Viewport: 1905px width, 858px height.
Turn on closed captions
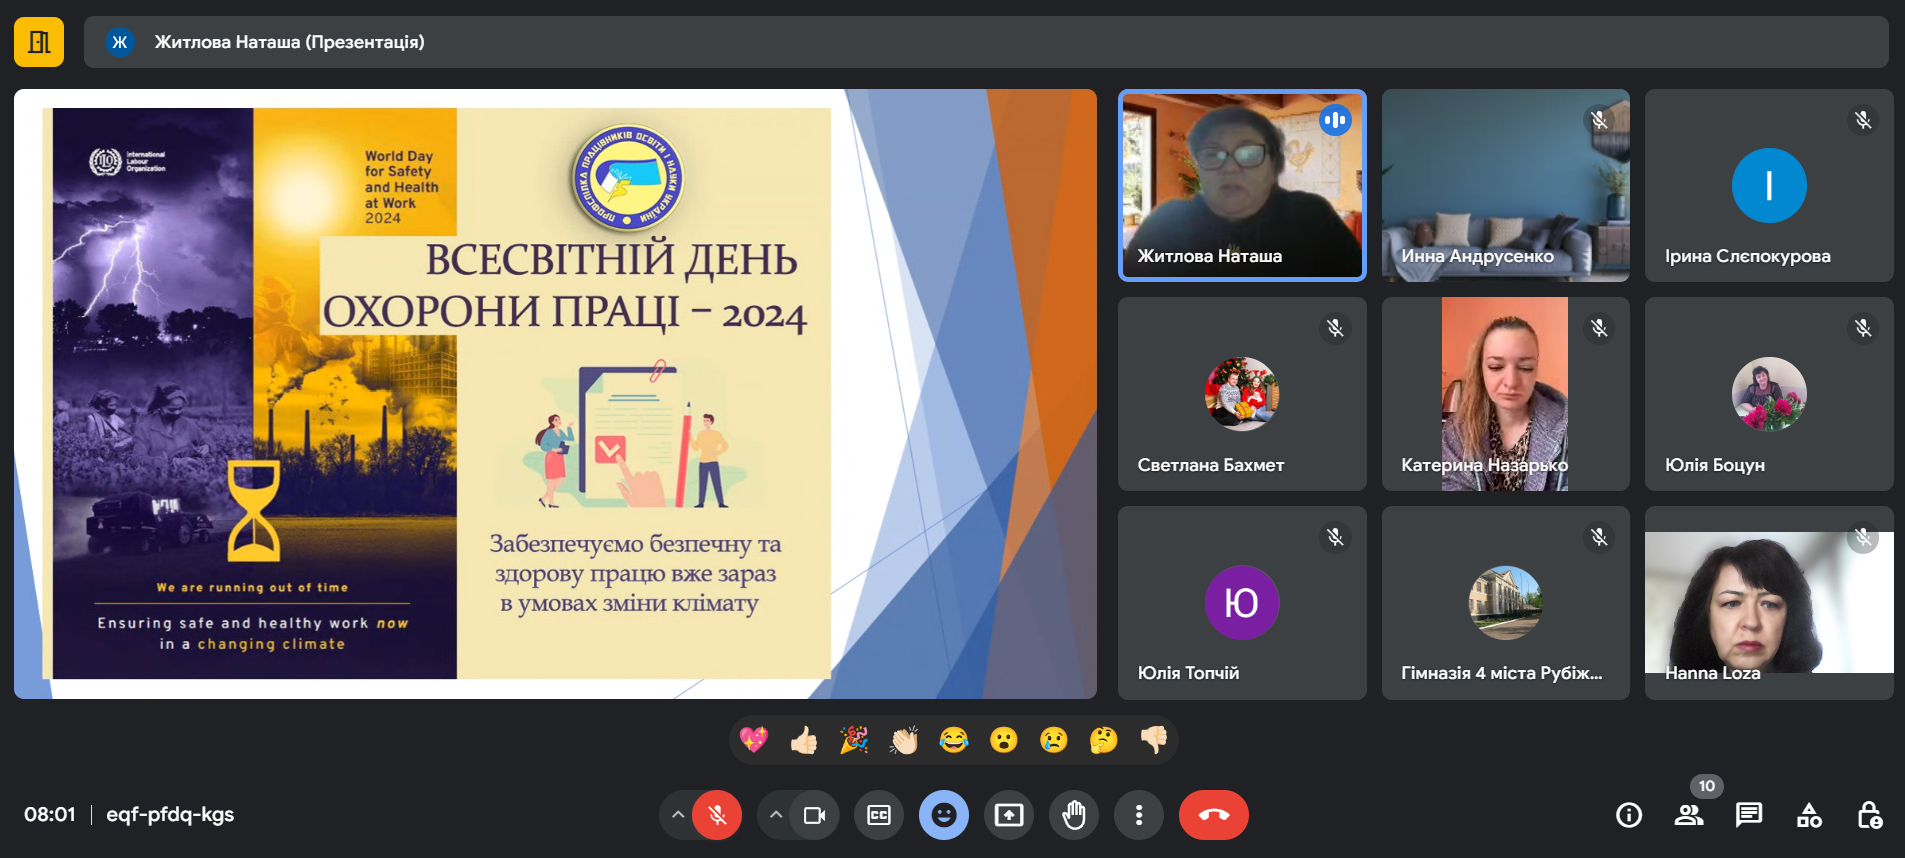coord(879,815)
